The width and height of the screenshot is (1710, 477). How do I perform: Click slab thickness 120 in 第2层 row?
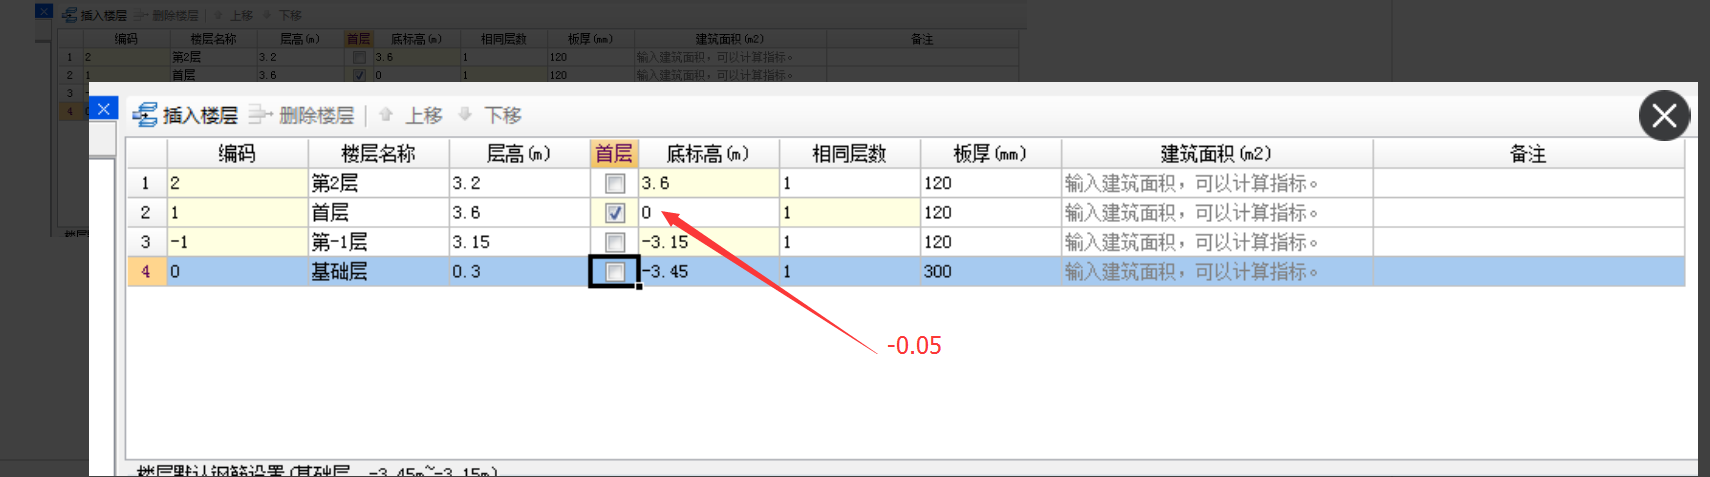[990, 183]
